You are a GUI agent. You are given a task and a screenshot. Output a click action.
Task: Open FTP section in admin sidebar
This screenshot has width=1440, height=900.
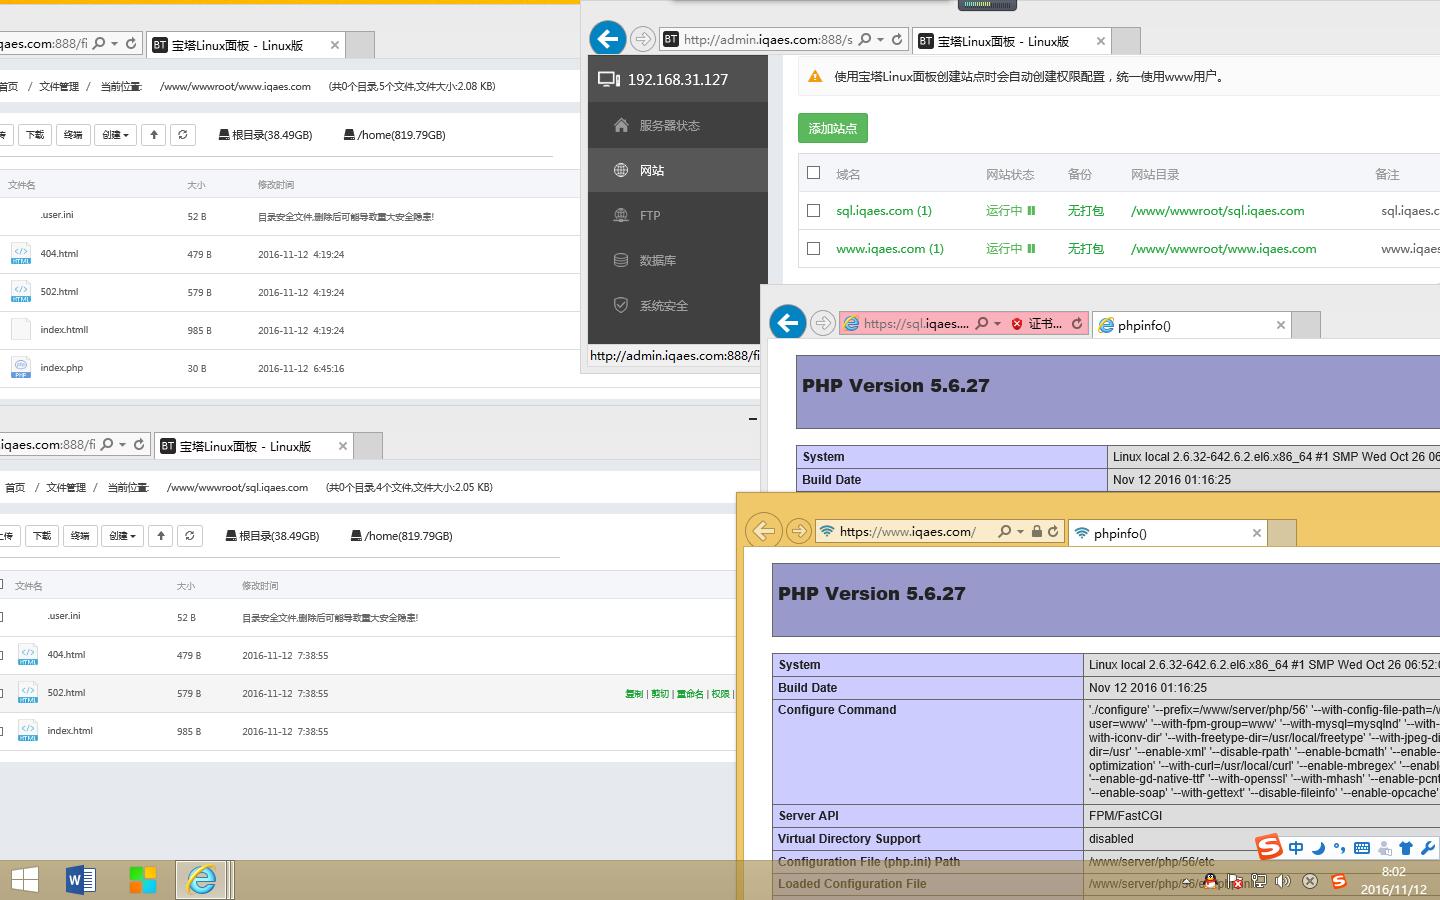677,215
